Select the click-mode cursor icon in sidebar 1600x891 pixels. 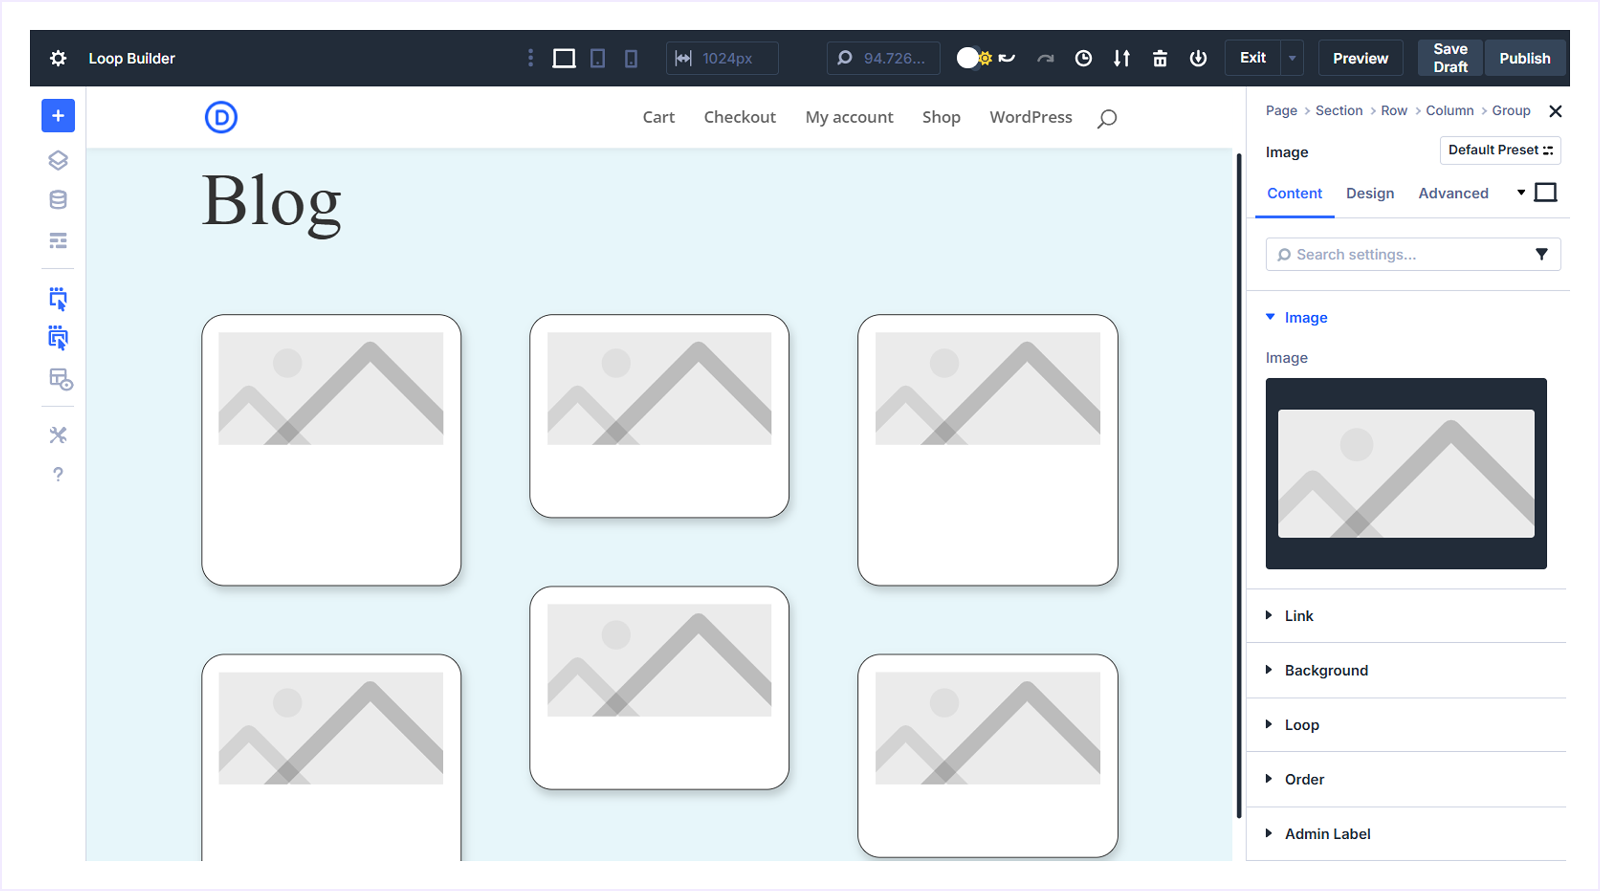pos(58,298)
